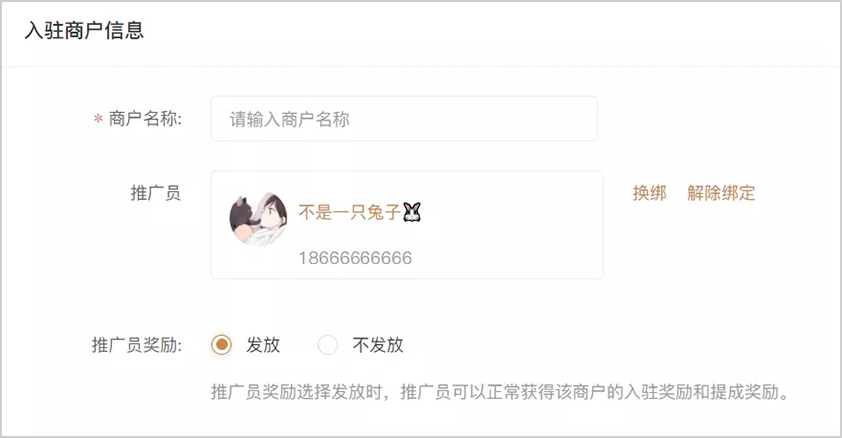The image size is (842, 438).
Task: Click the 不发放 option label text
Action: pyautogui.click(x=378, y=345)
